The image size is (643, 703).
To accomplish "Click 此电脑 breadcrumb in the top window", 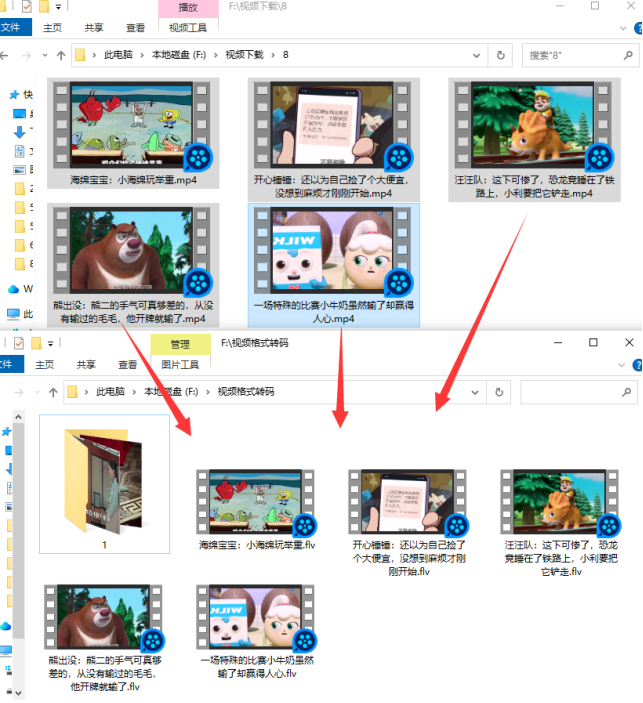I will (x=118, y=55).
